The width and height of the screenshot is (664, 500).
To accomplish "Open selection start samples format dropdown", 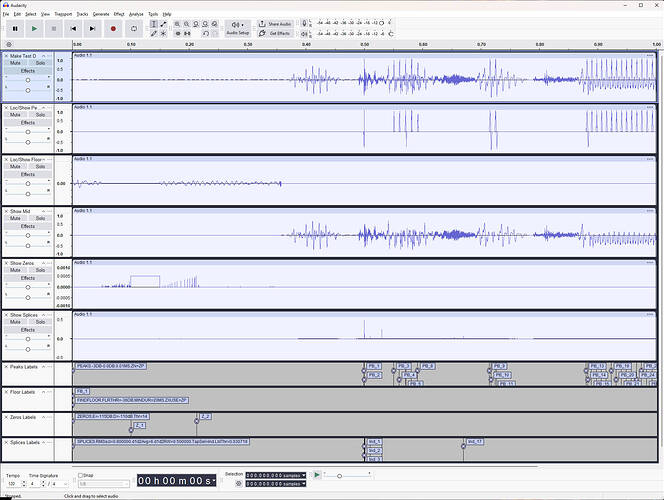I will pos(304,475).
